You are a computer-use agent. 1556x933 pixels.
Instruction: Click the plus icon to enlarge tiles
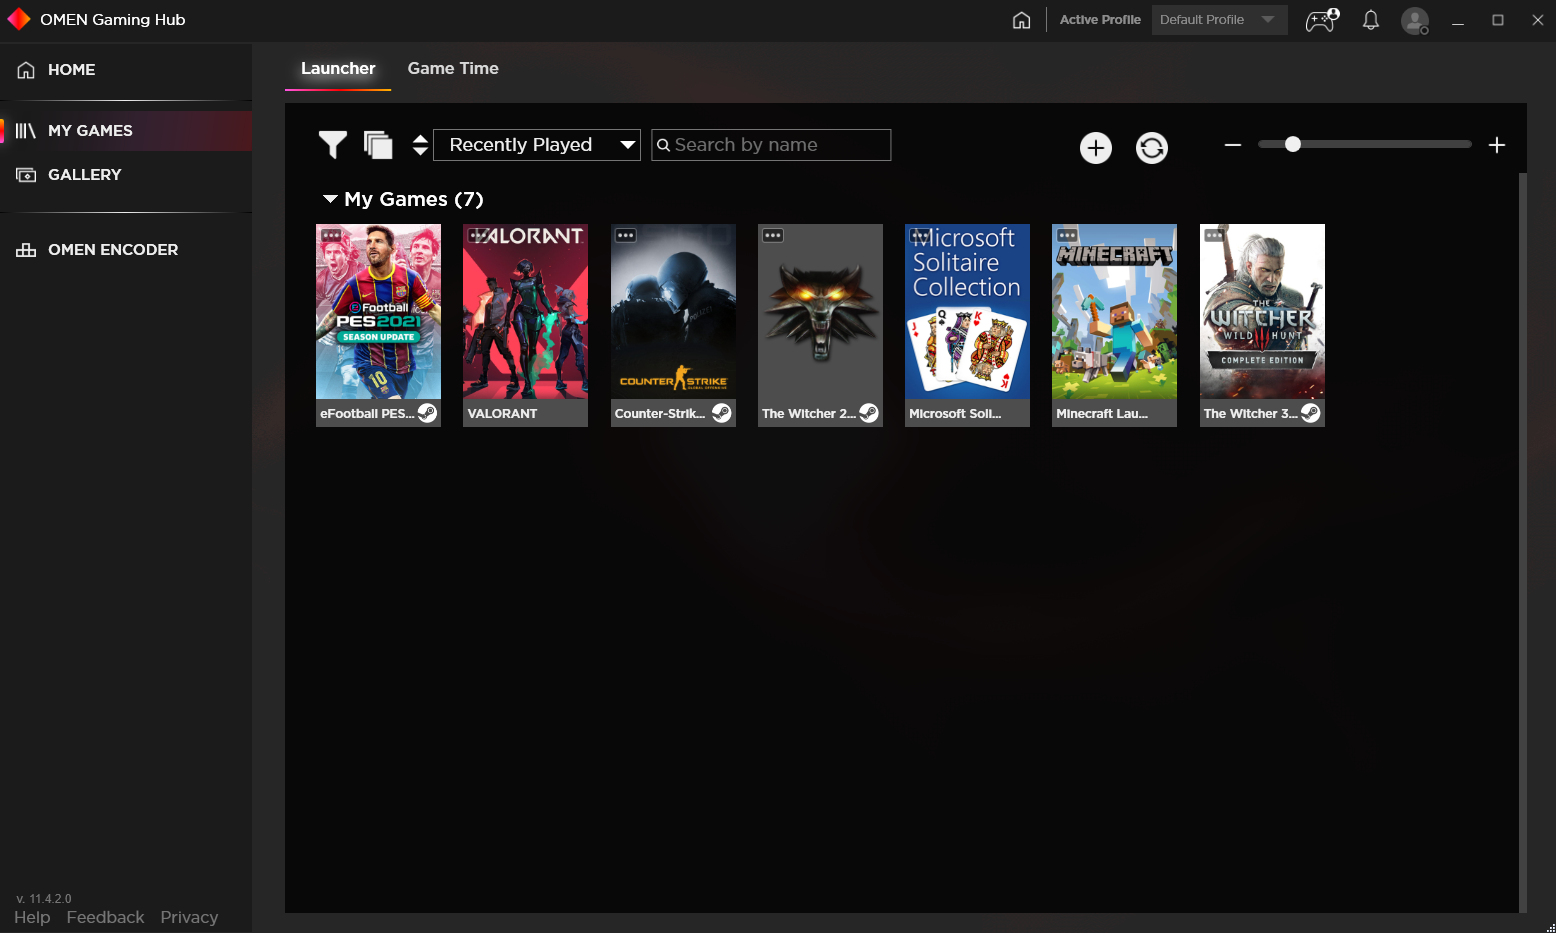pyautogui.click(x=1497, y=145)
